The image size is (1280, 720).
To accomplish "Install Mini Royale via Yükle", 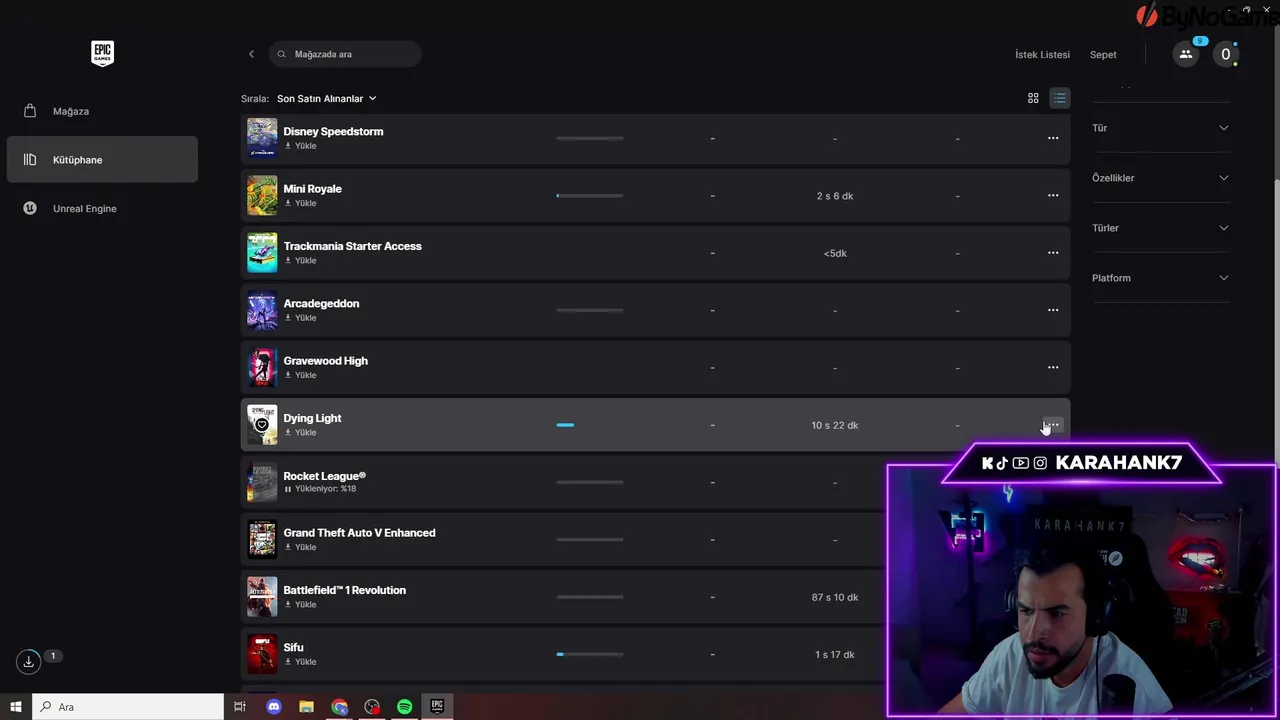I will coord(300,203).
